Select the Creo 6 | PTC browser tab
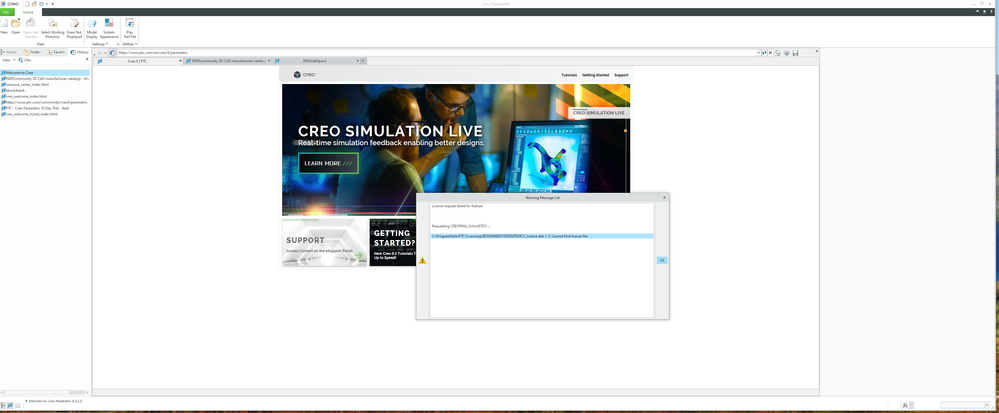Screen dimensions: 999x413 coord(137,61)
